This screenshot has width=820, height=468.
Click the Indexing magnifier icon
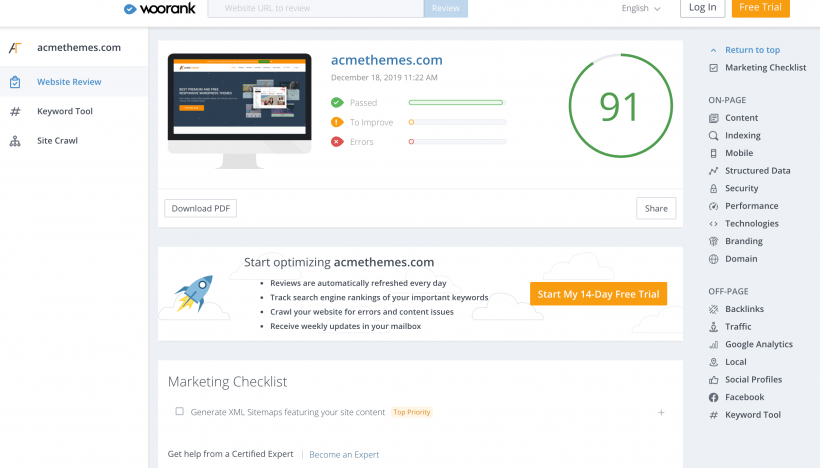713,136
